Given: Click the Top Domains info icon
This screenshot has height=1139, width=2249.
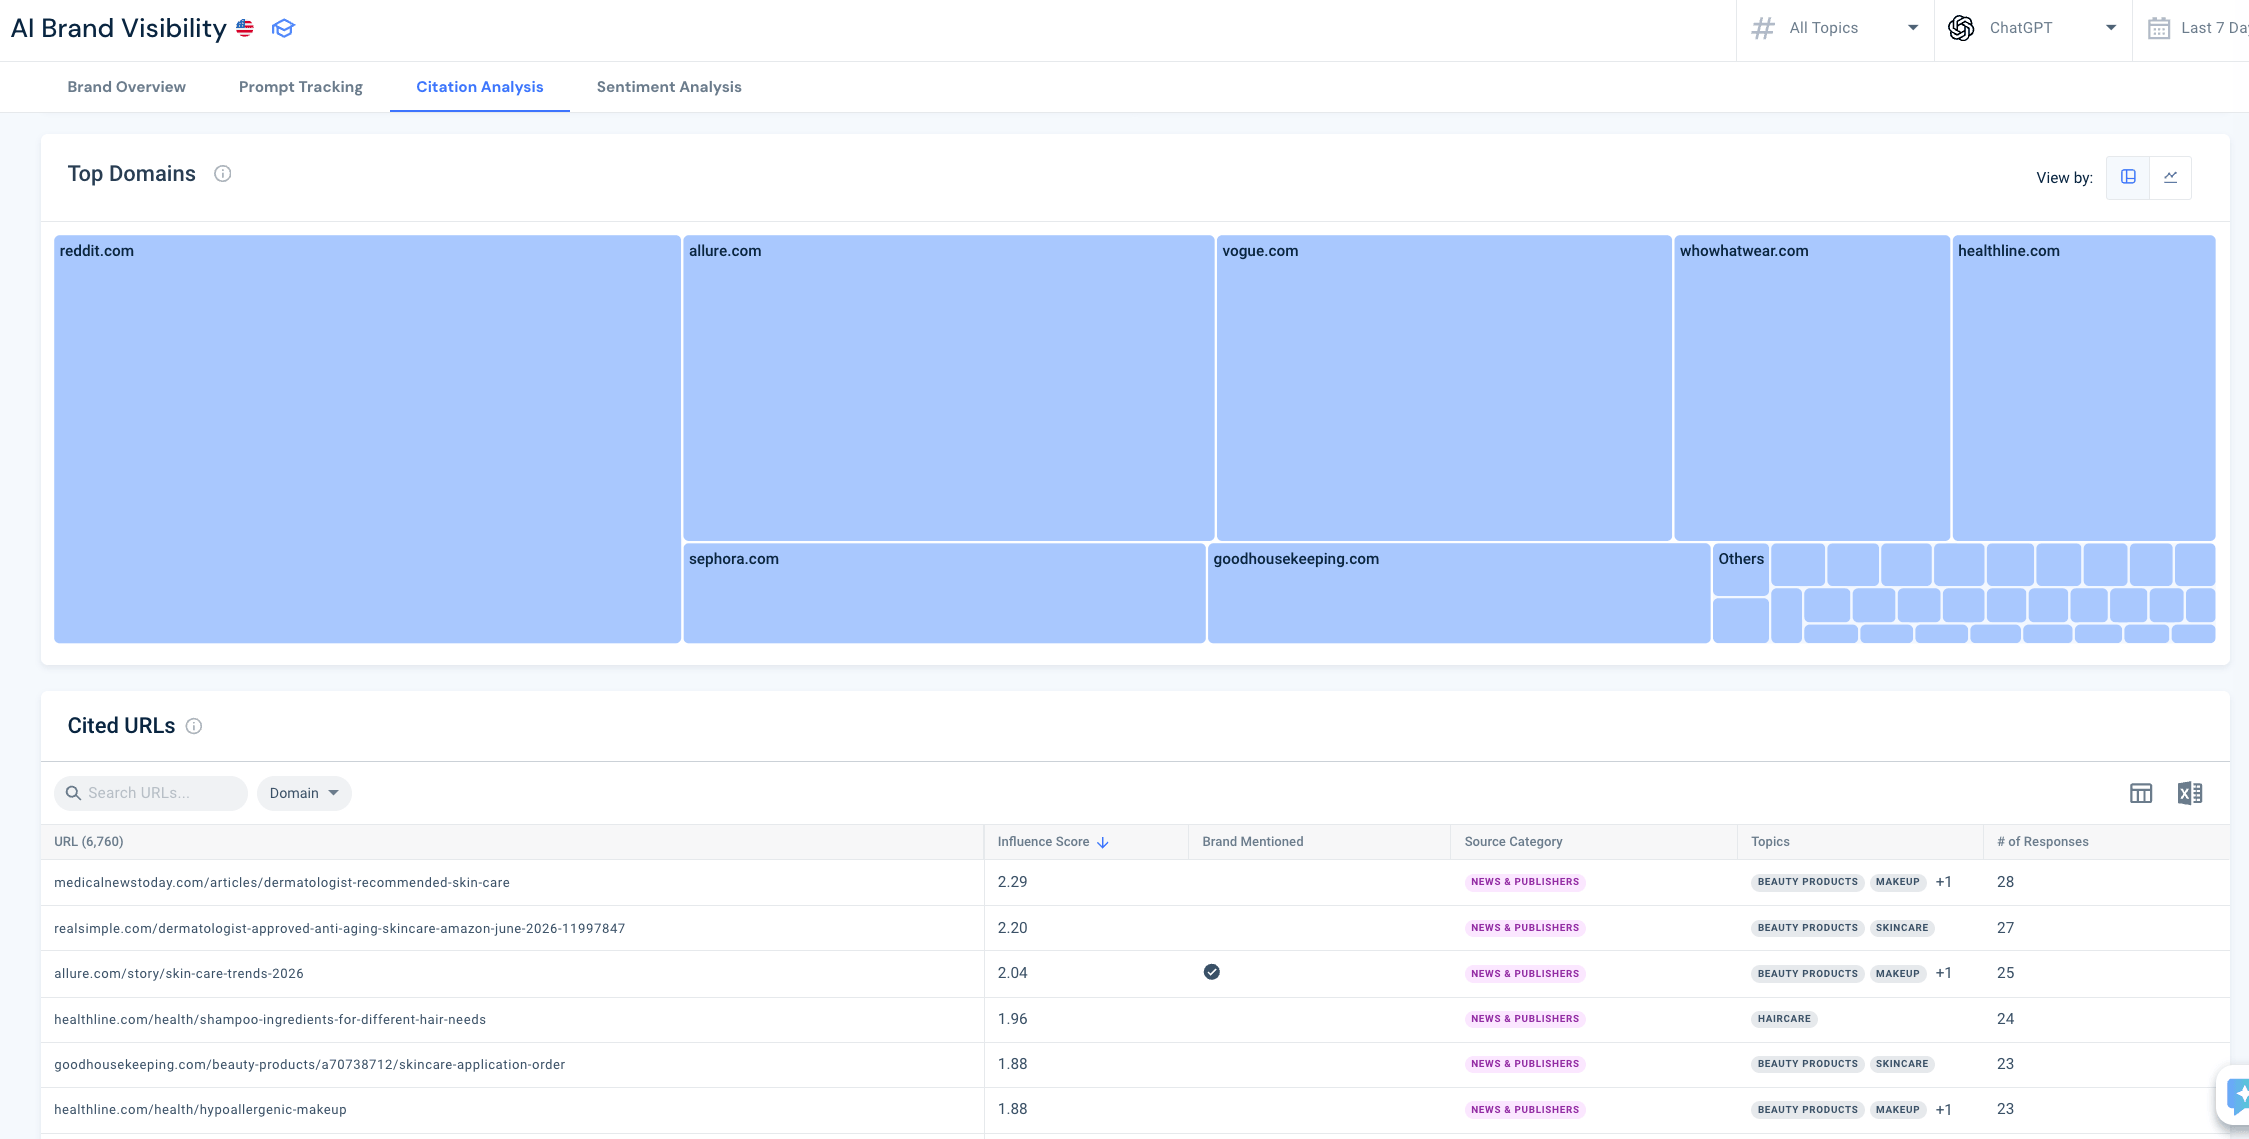Looking at the screenshot, I should (x=223, y=174).
